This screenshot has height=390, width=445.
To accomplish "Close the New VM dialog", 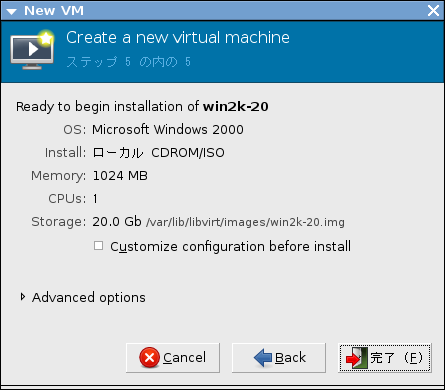I will click(x=433, y=11).
